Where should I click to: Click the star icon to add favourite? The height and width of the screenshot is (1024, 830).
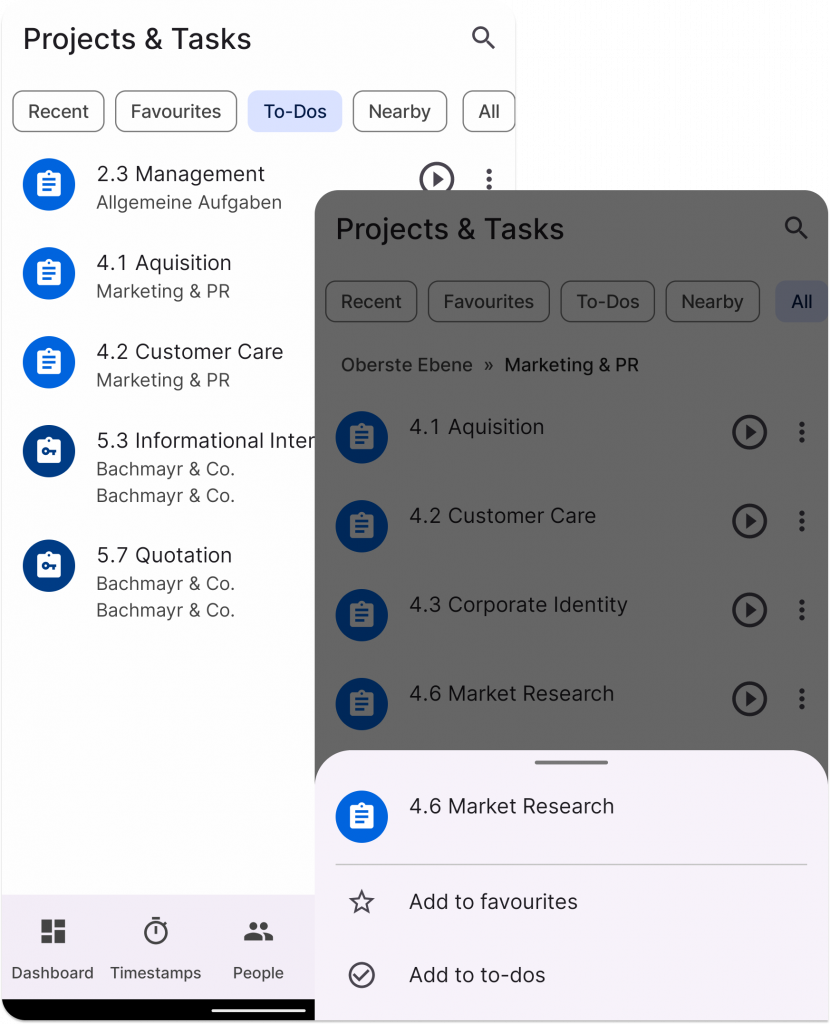pos(361,902)
